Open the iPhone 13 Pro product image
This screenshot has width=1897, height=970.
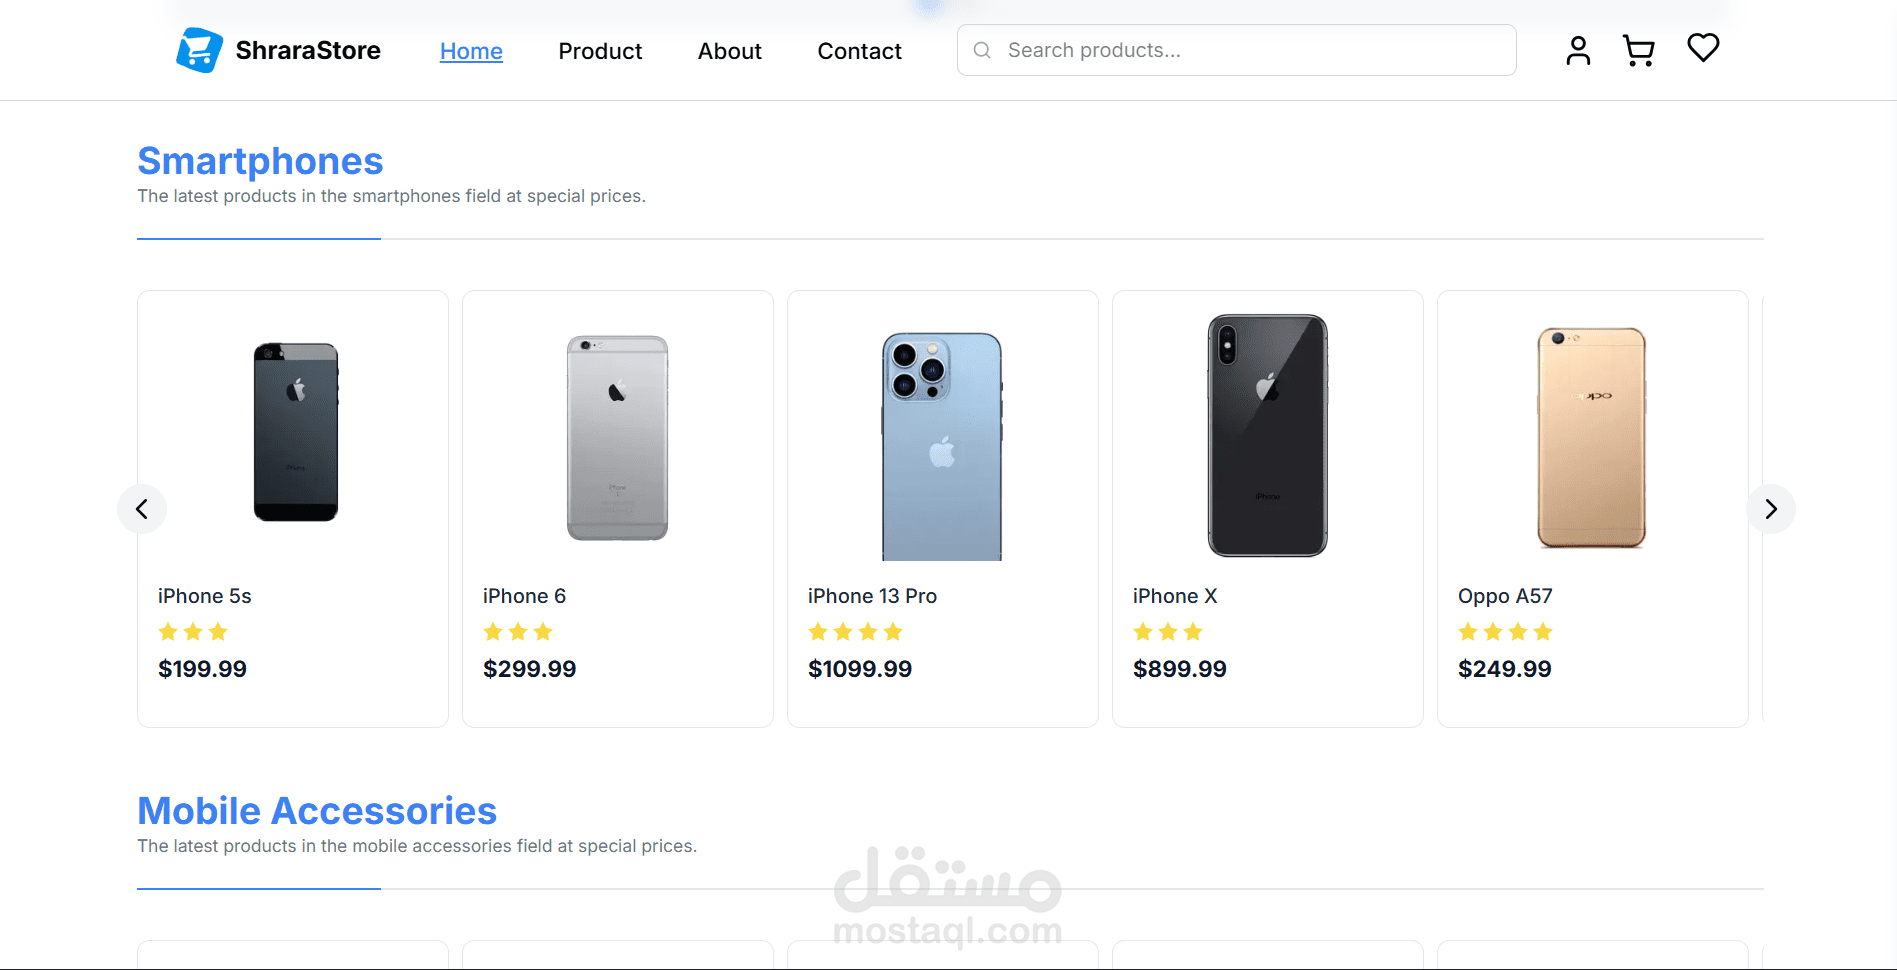[942, 445]
